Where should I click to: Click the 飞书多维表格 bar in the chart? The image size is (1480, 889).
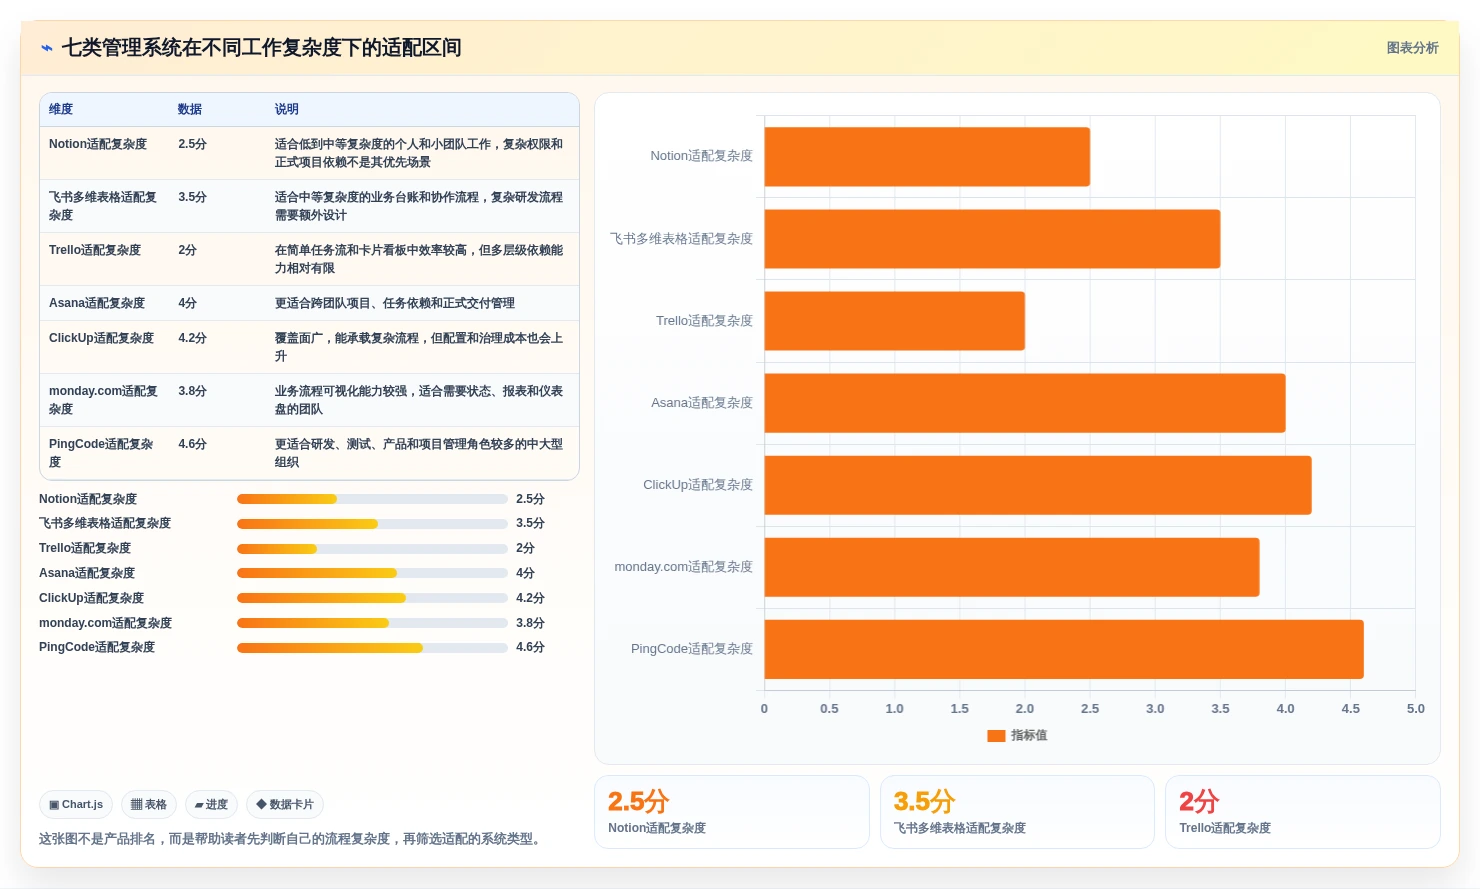[x=992, y=239]
